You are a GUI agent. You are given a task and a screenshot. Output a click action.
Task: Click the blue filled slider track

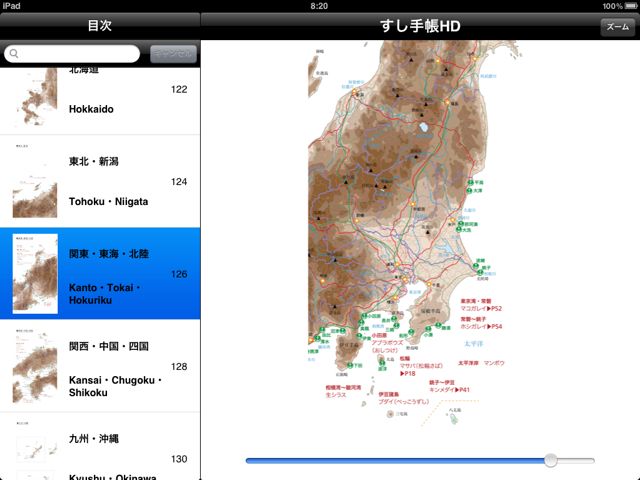[395, 461]
